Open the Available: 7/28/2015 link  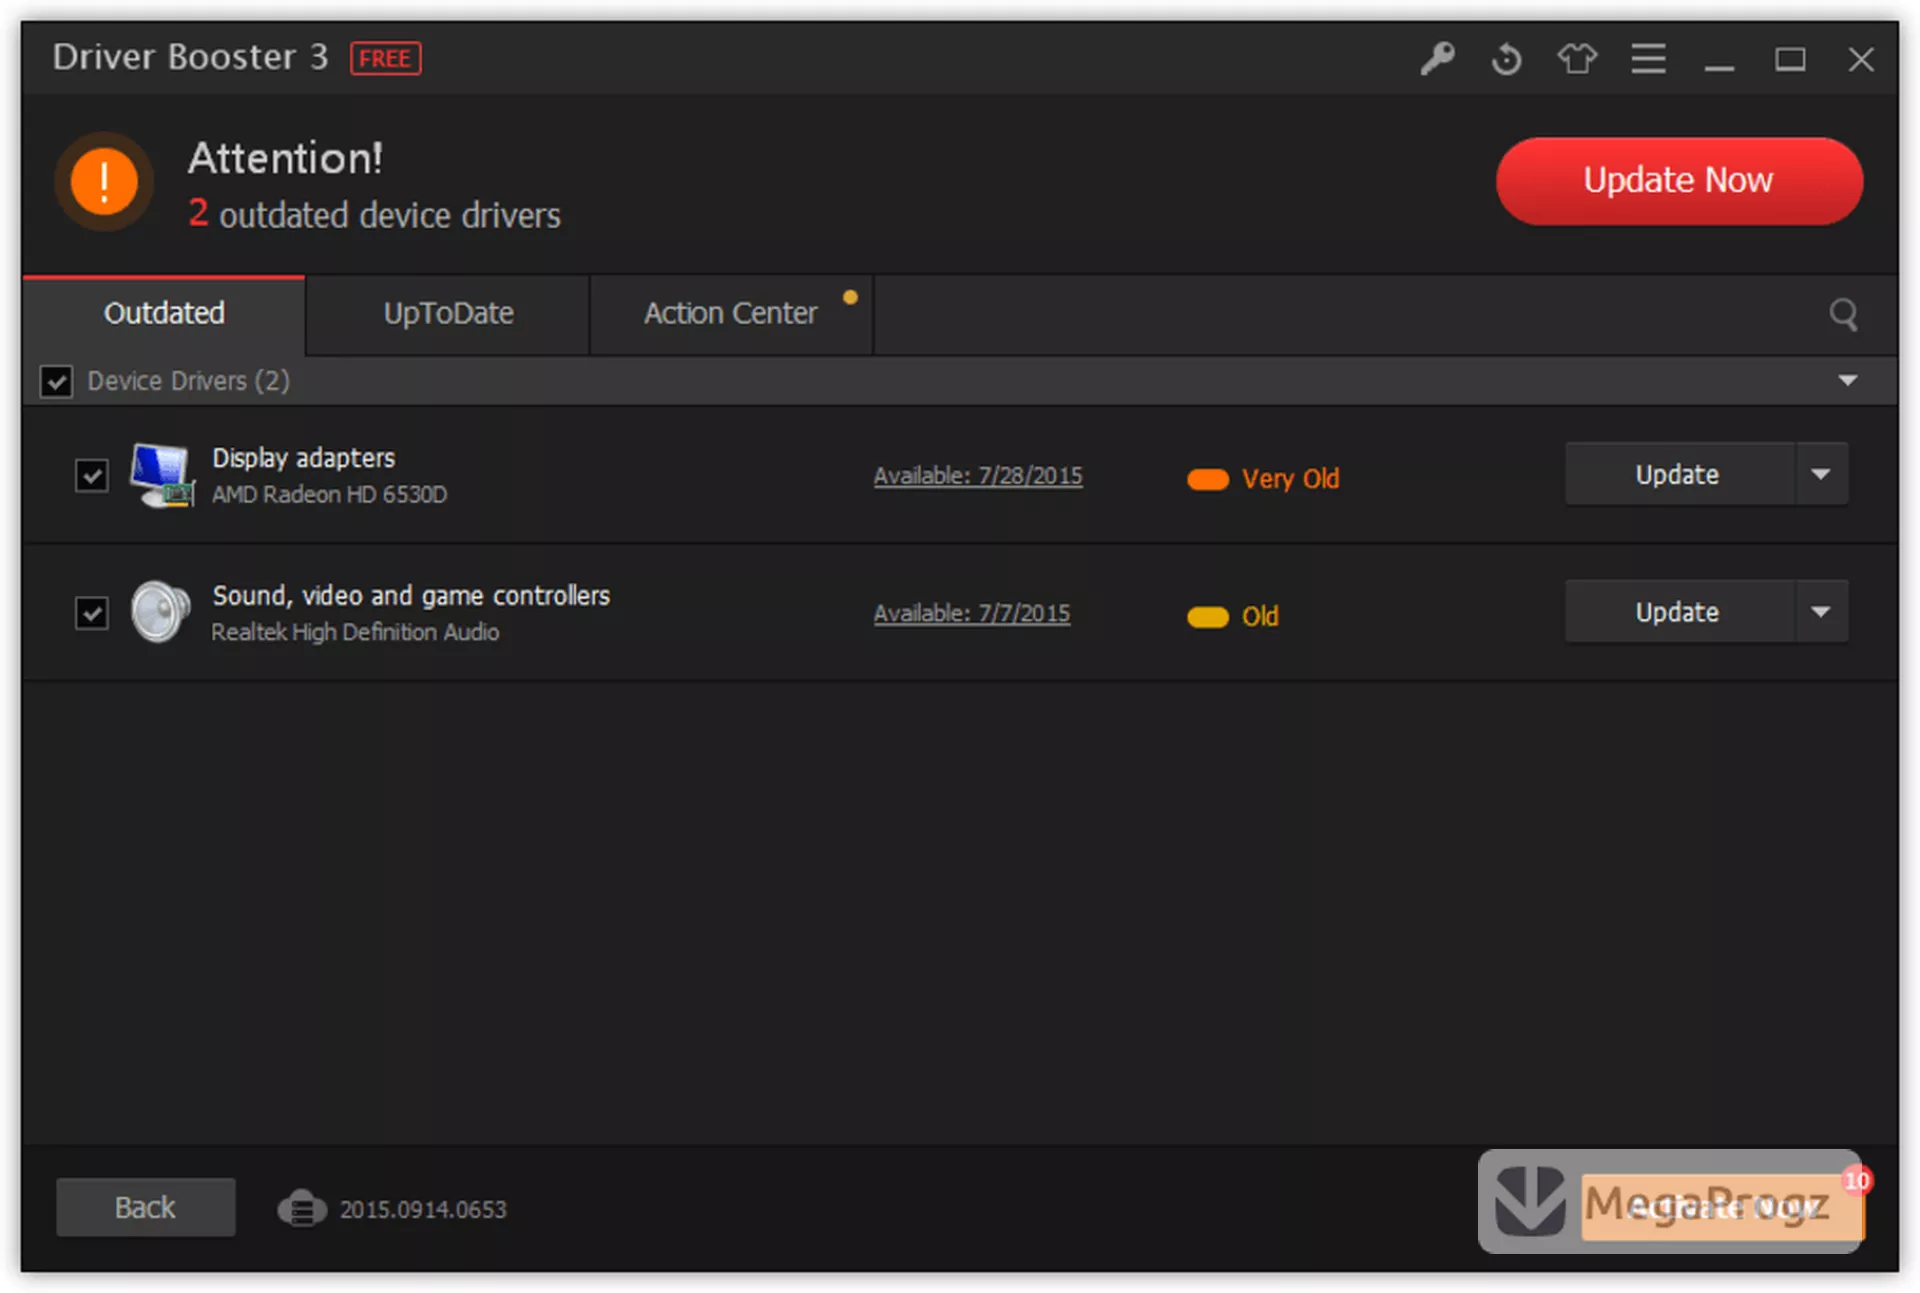tap(977, 476)
